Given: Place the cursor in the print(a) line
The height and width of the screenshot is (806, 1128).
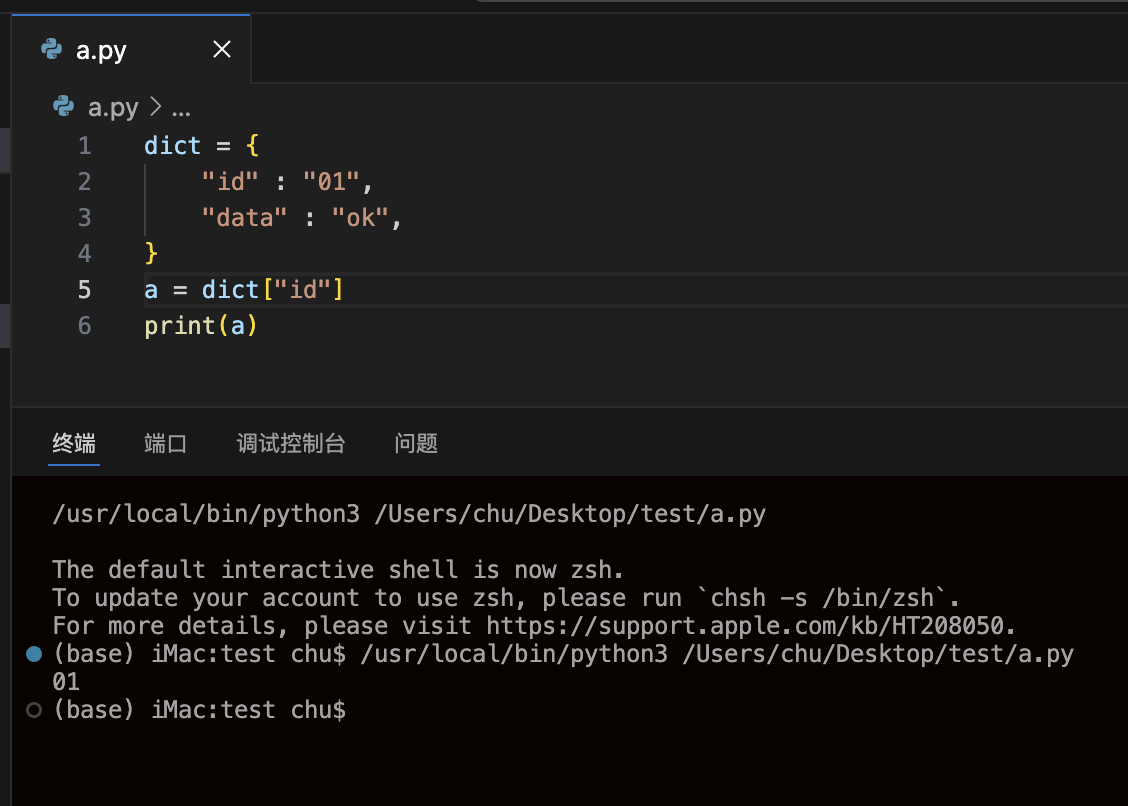Looking at the screenshot, I should [200, 325].
